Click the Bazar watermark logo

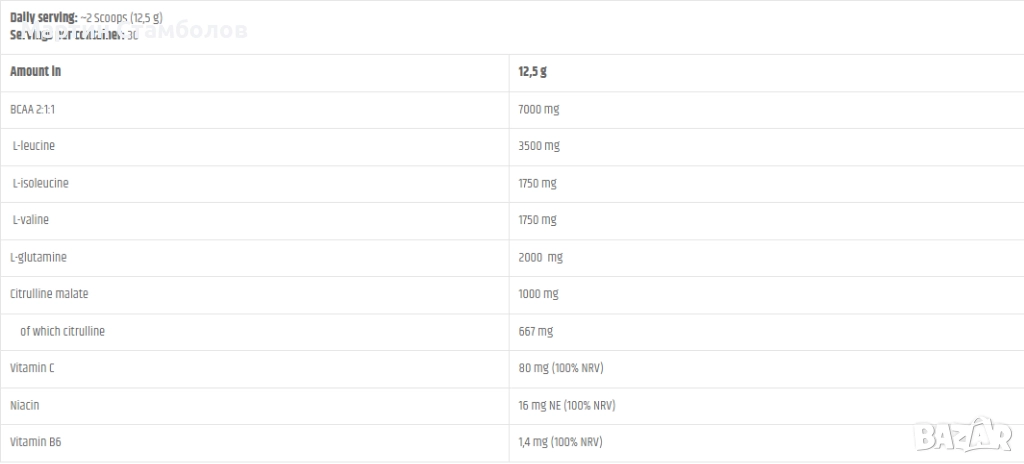click(x=963, y=437)
